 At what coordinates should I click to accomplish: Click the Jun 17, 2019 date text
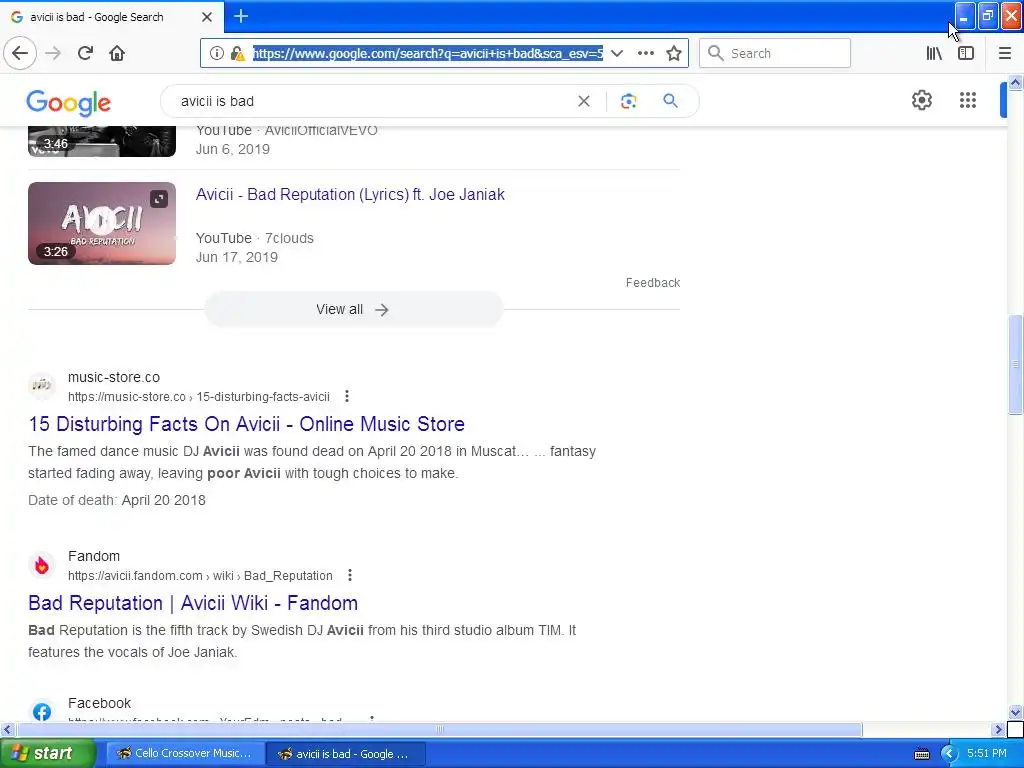click(x=236, y=257)
